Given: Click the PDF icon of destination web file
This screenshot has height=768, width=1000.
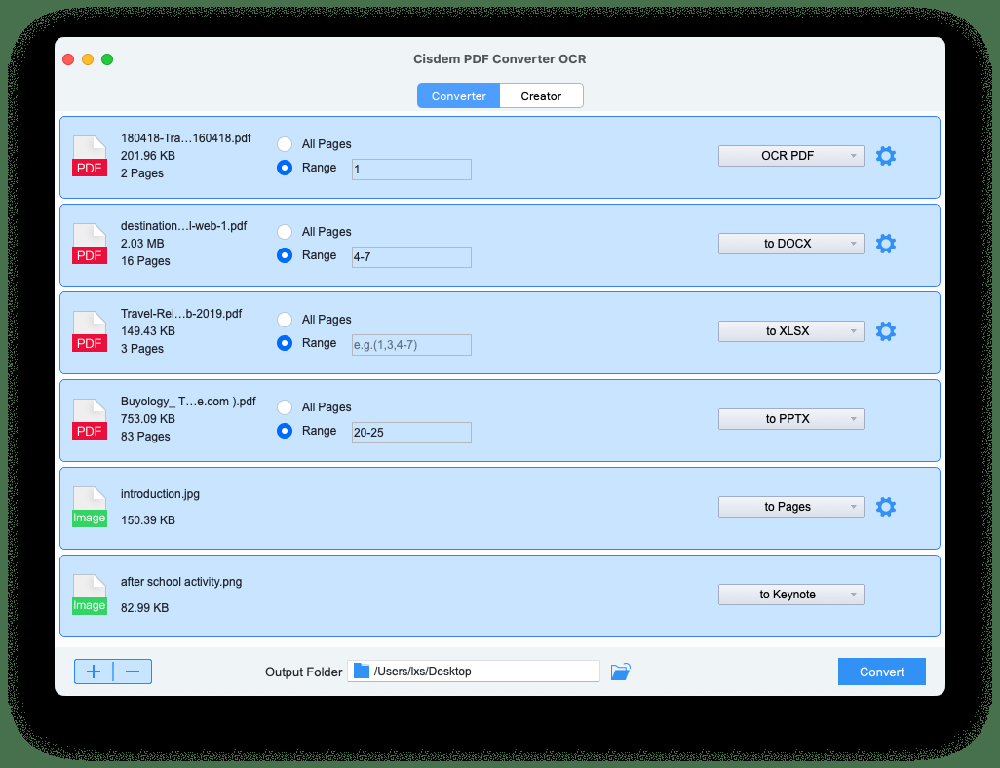Looking at the screenshot, I should pyautogui.click(x=89, y=244).
